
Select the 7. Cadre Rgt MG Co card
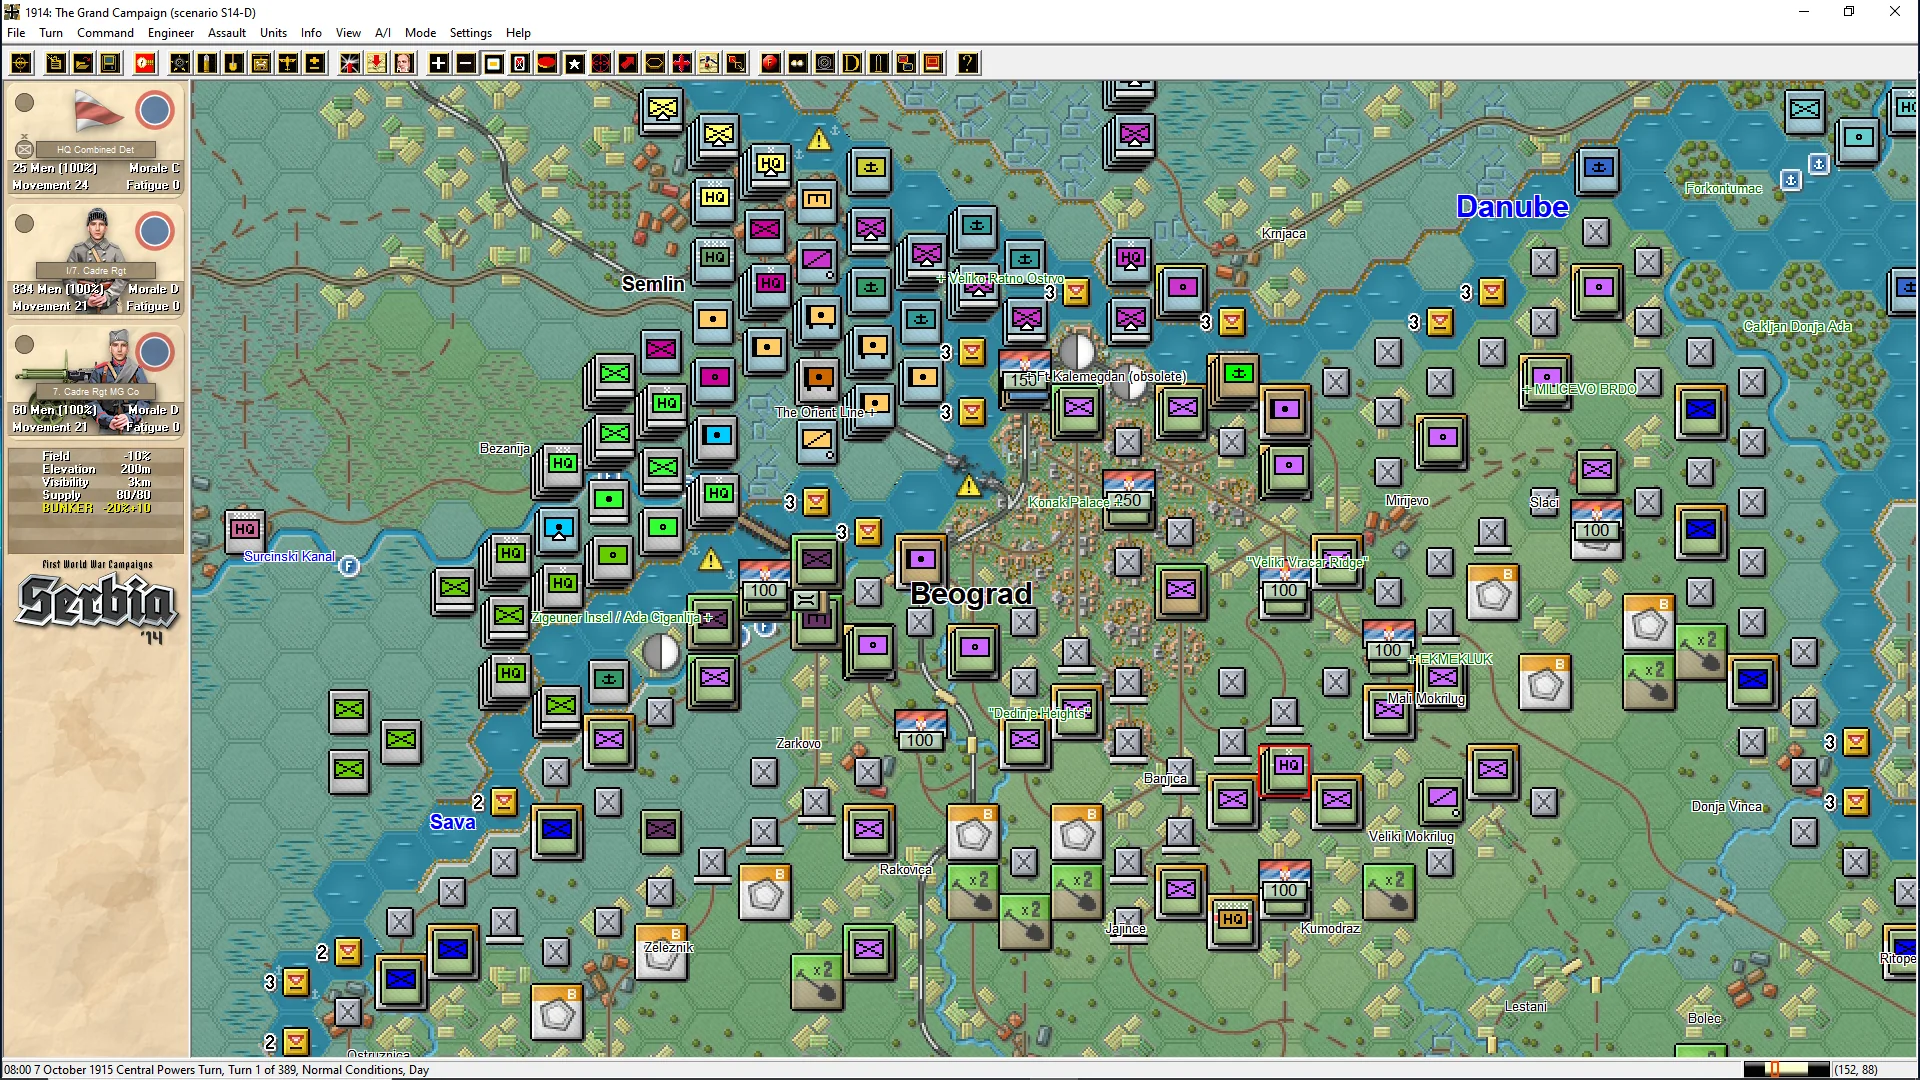point(96,382)
